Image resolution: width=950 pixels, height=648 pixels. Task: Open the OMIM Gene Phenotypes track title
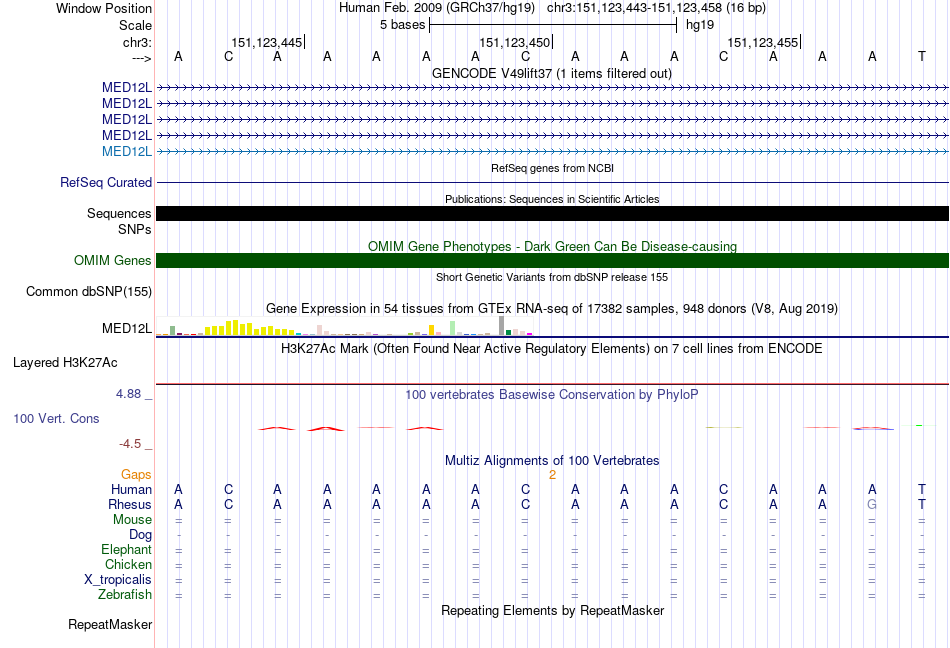pyautogui.click(x=552, y=246)
